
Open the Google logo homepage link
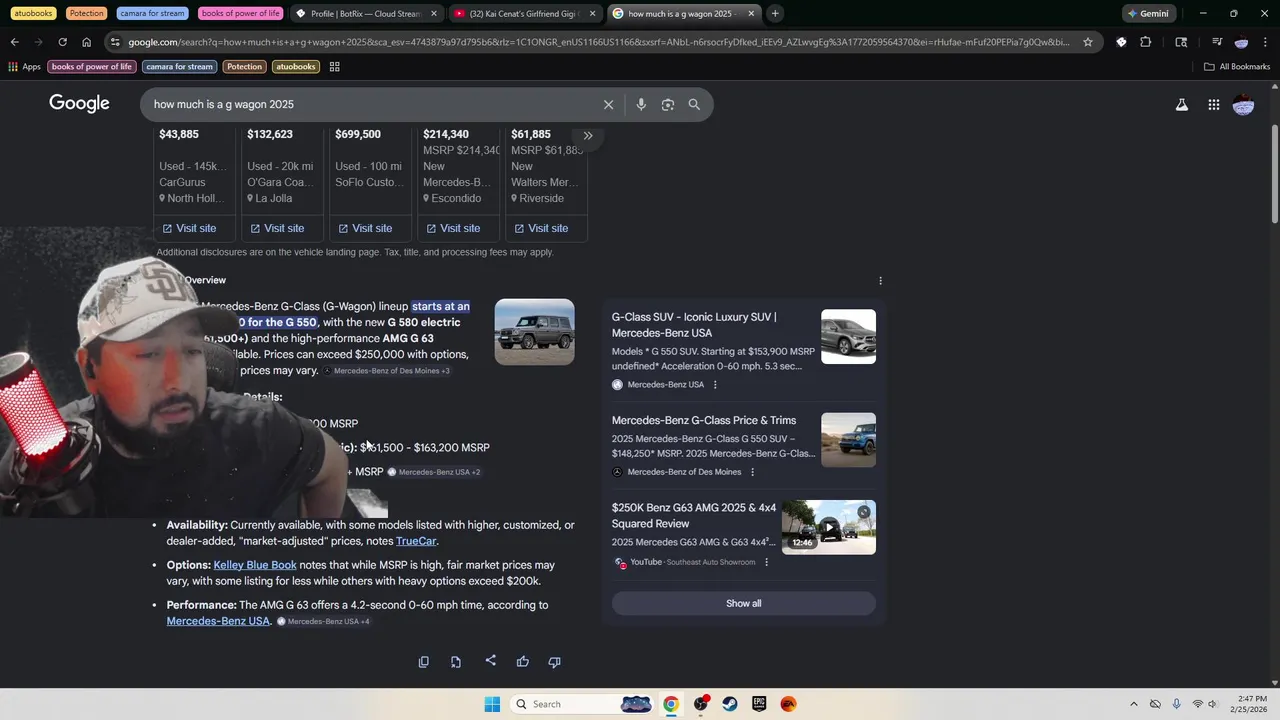click(79, 104)
